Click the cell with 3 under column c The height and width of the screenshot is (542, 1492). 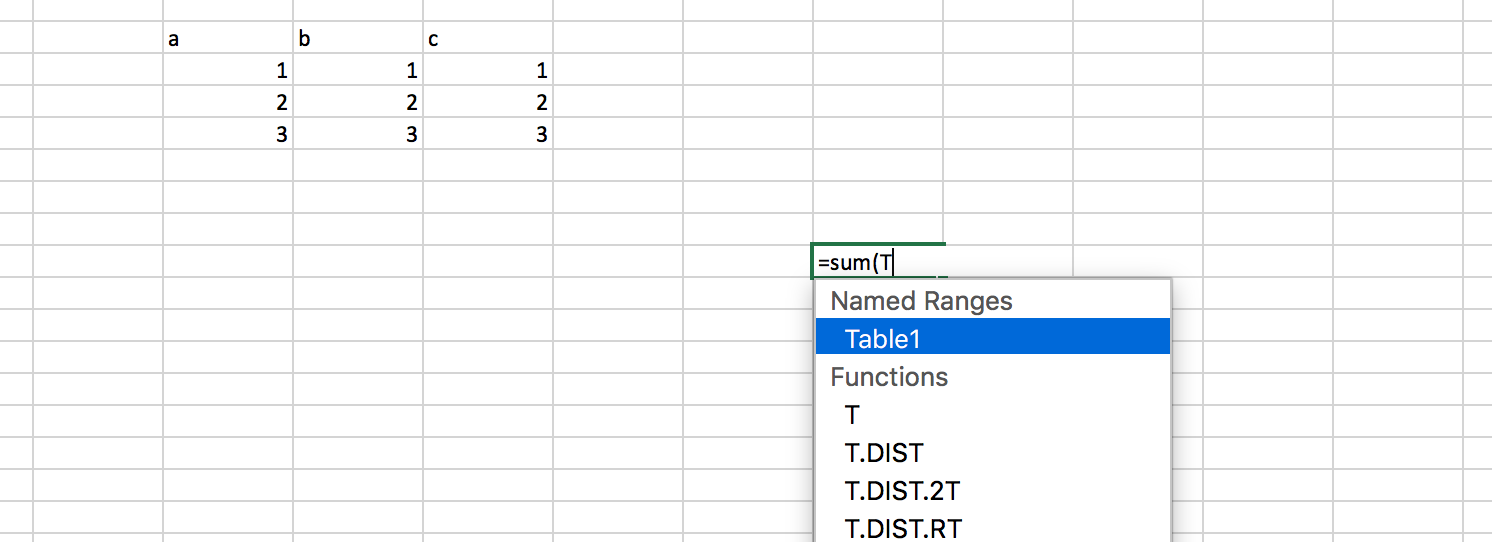(x=488, y=135)
